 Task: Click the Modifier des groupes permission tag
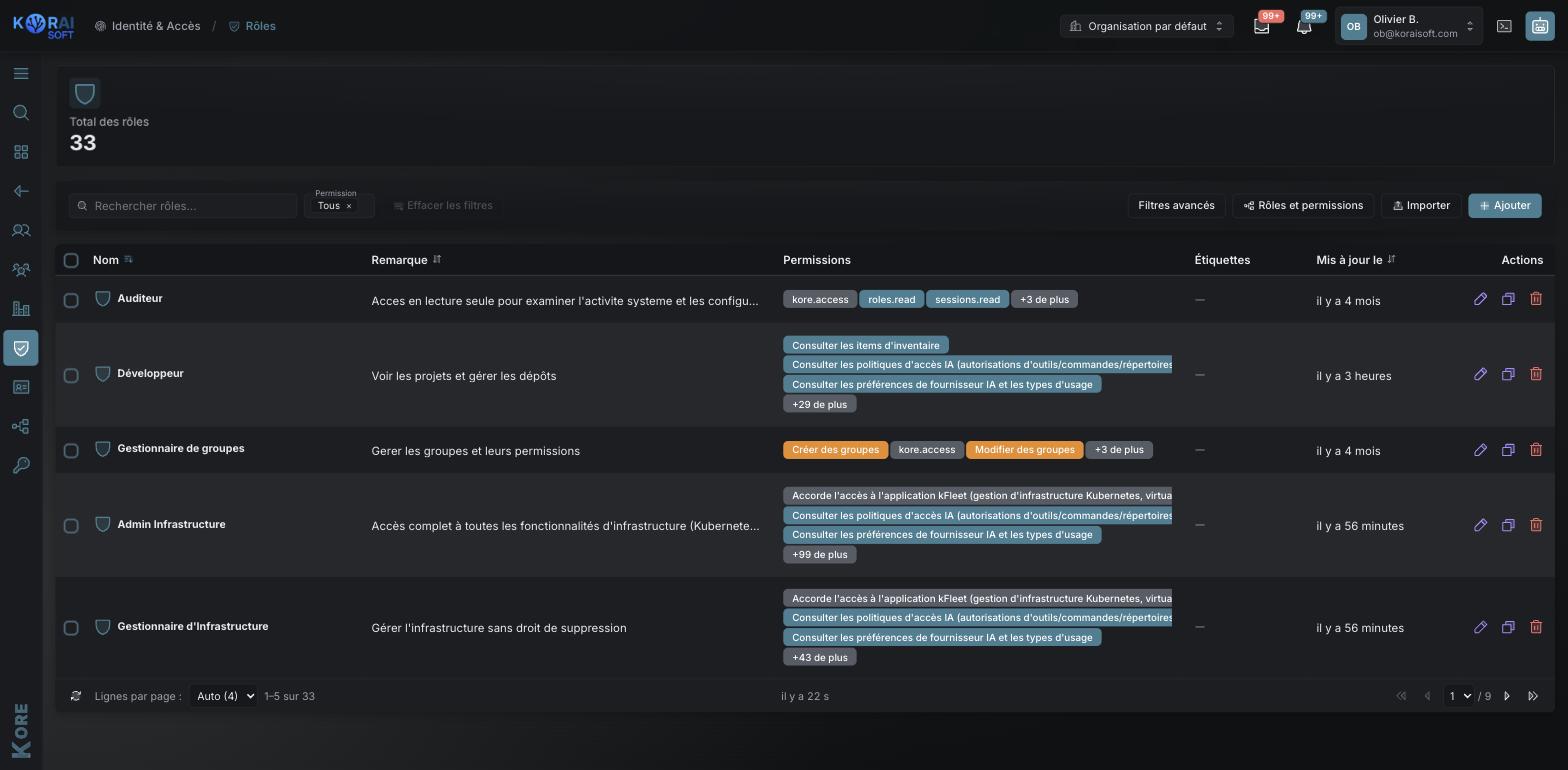1024,450
